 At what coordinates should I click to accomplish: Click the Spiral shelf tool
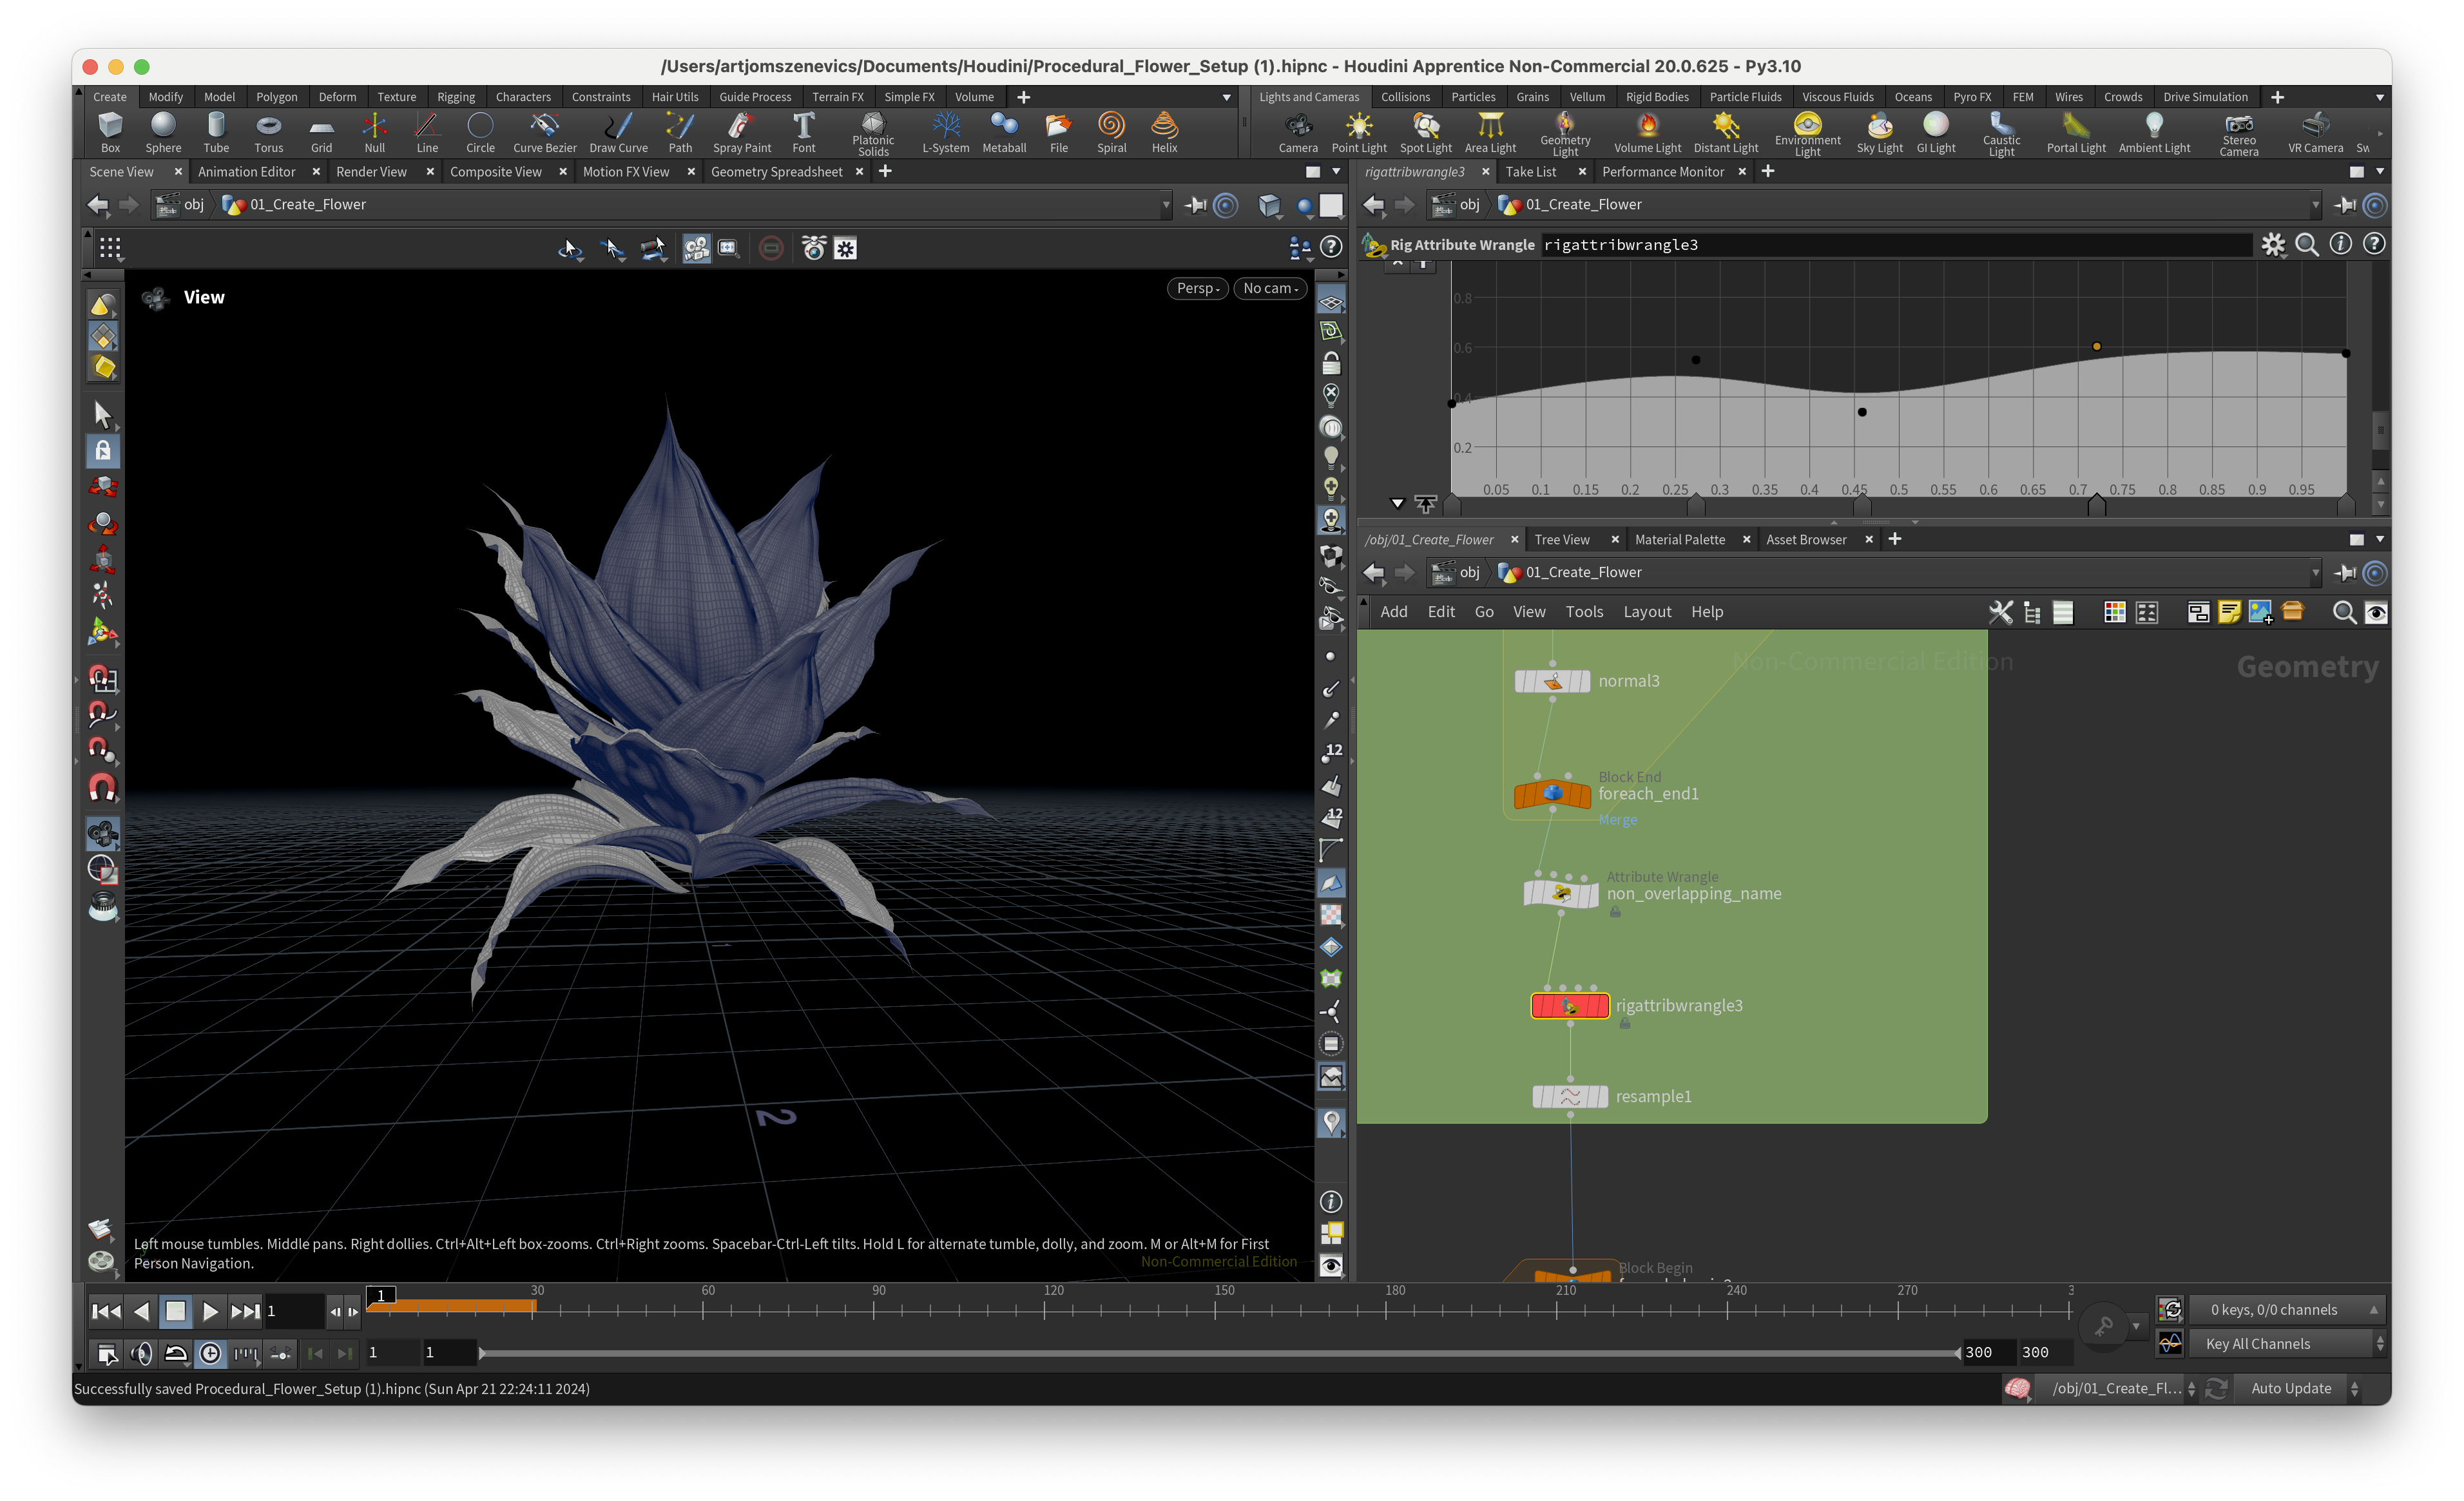(x=1111, y=131)
